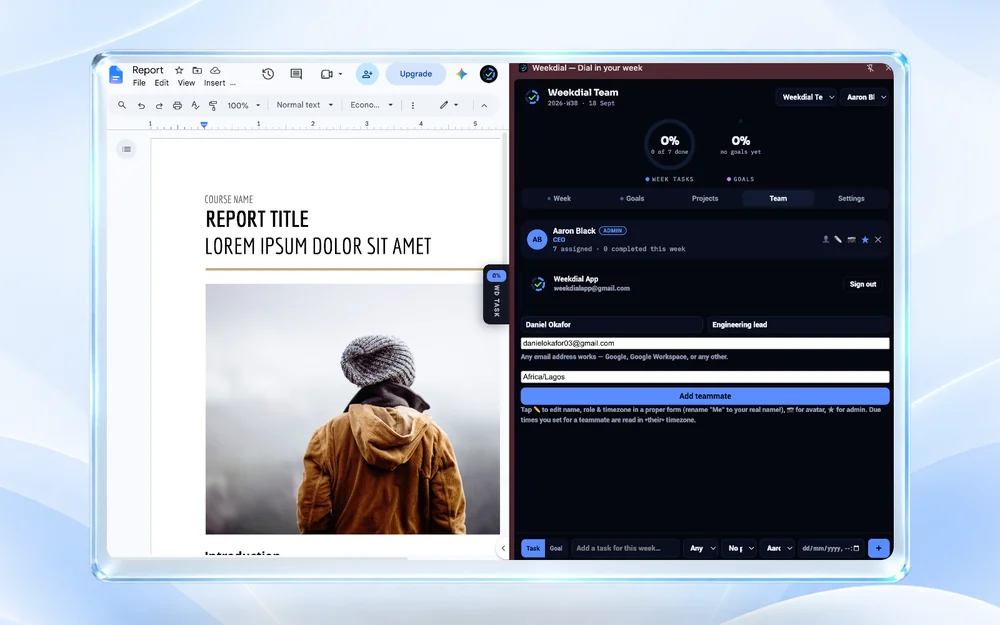This screenshot has height=625, width=1000.
Task: Open the No project dropdown
Action: 739,548
